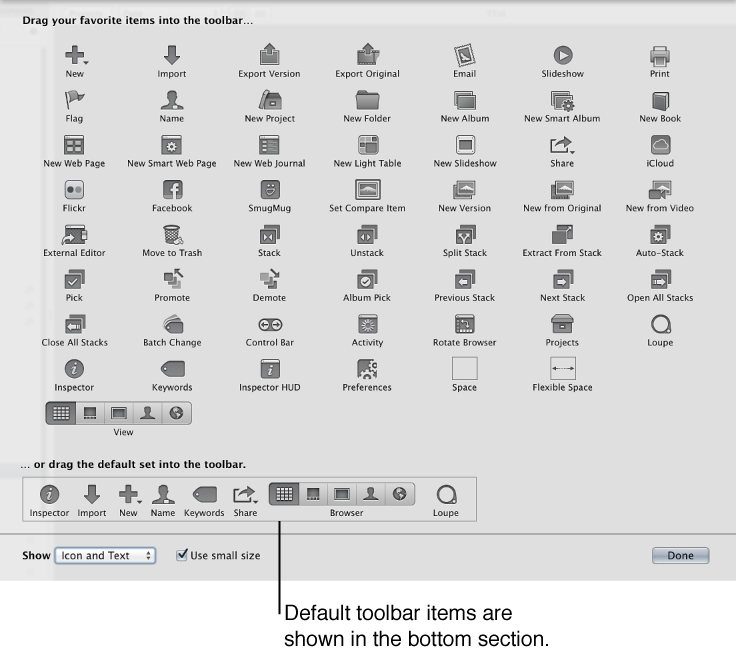The width and height of the screenshot is (736, 658).
Task: Open the Show Icon and Text dropdown
Action: [x=105, y=556]
